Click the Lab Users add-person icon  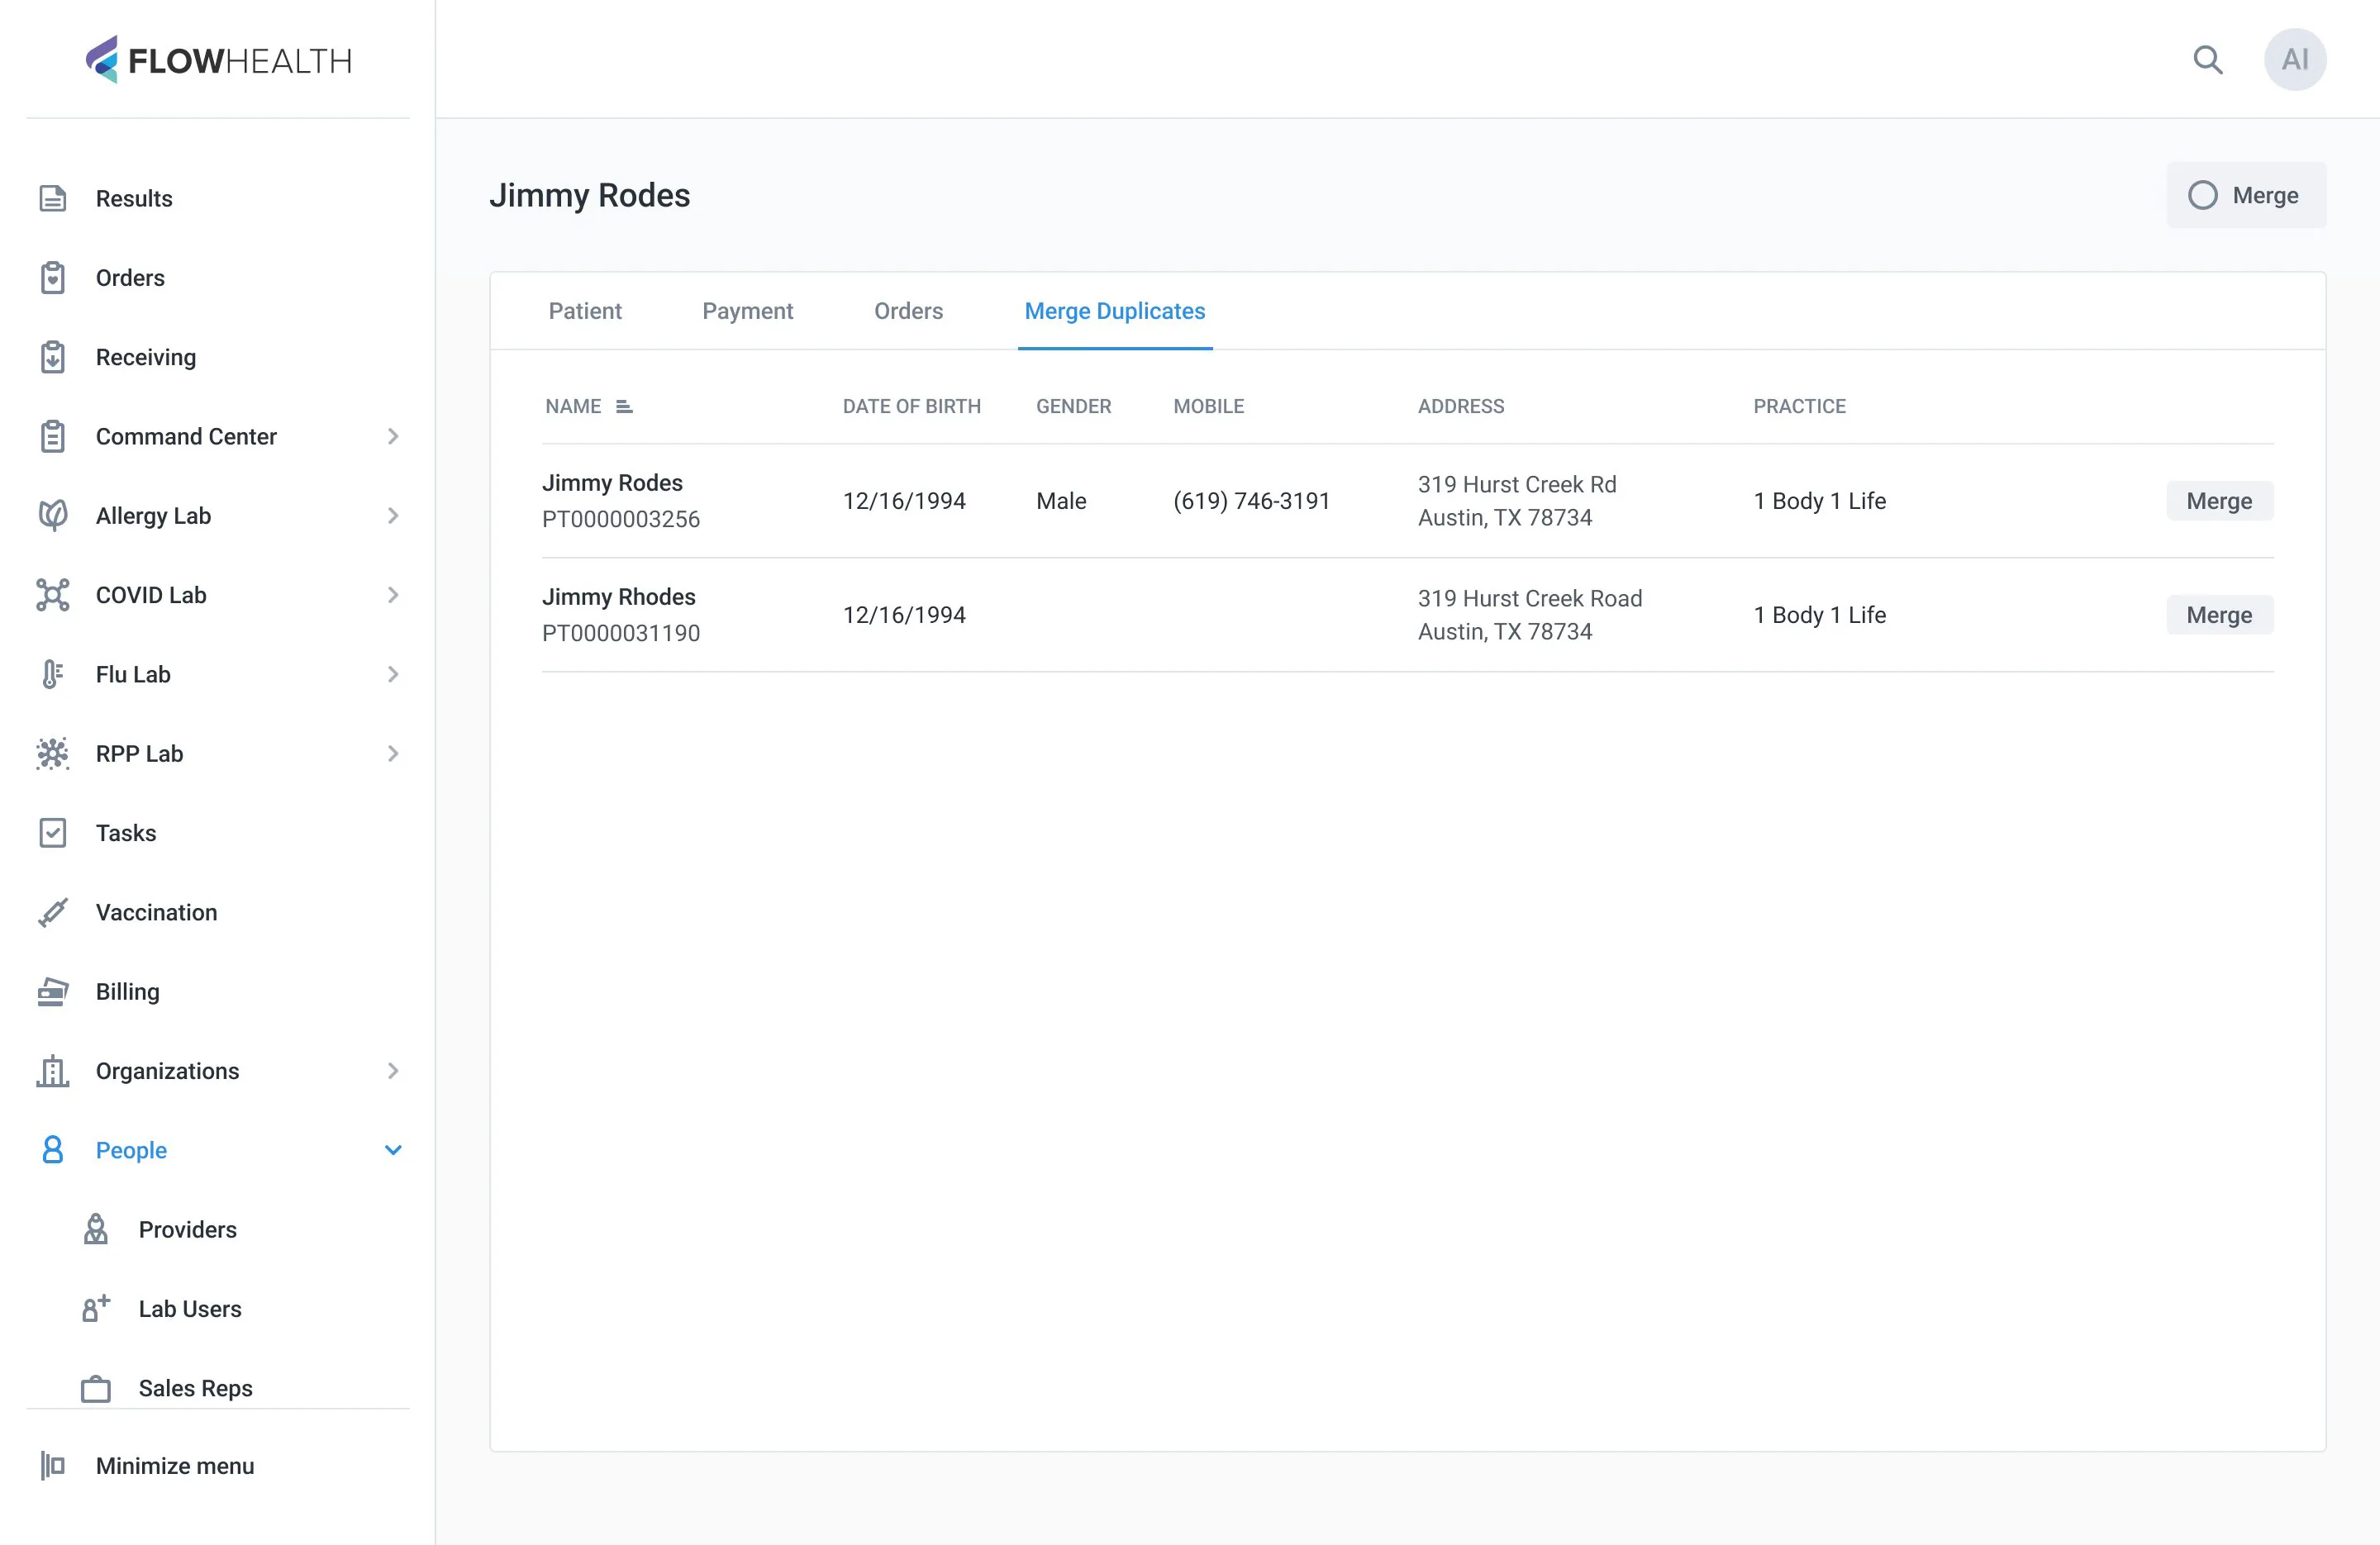[96, 1308]
